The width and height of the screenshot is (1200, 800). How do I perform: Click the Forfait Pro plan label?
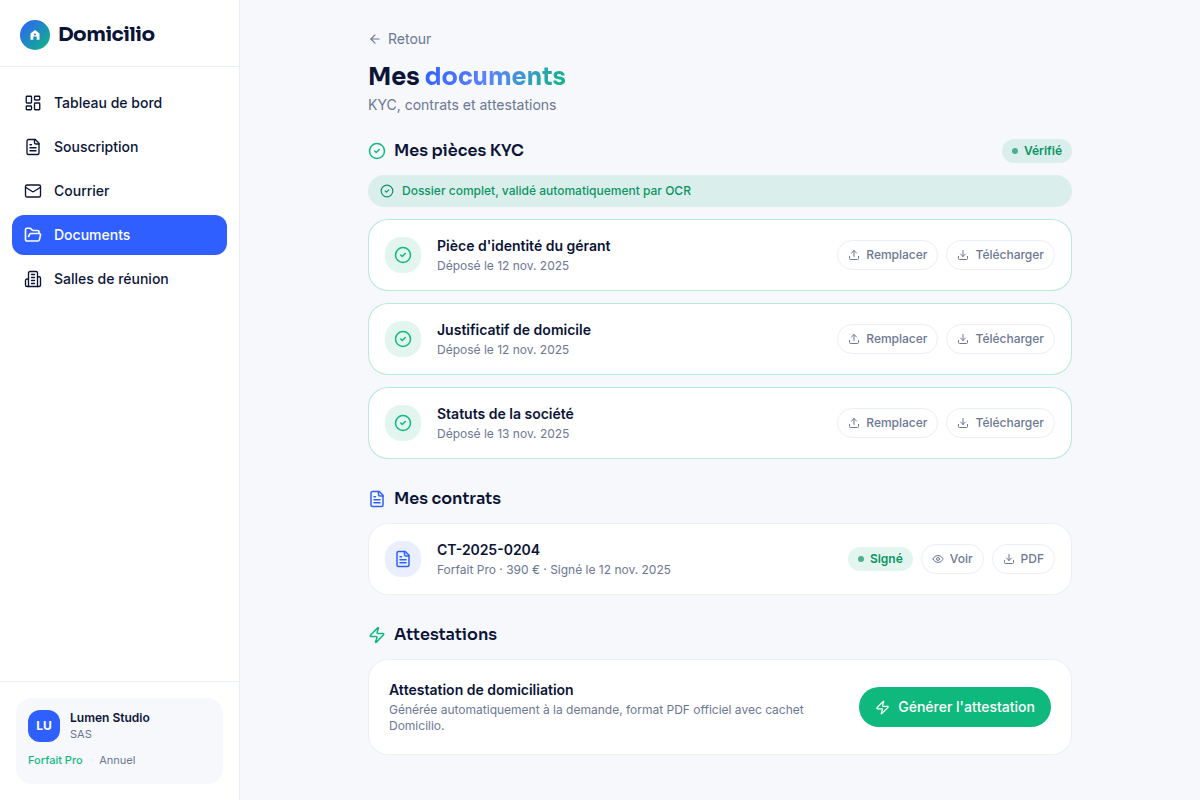pos(55,760)
